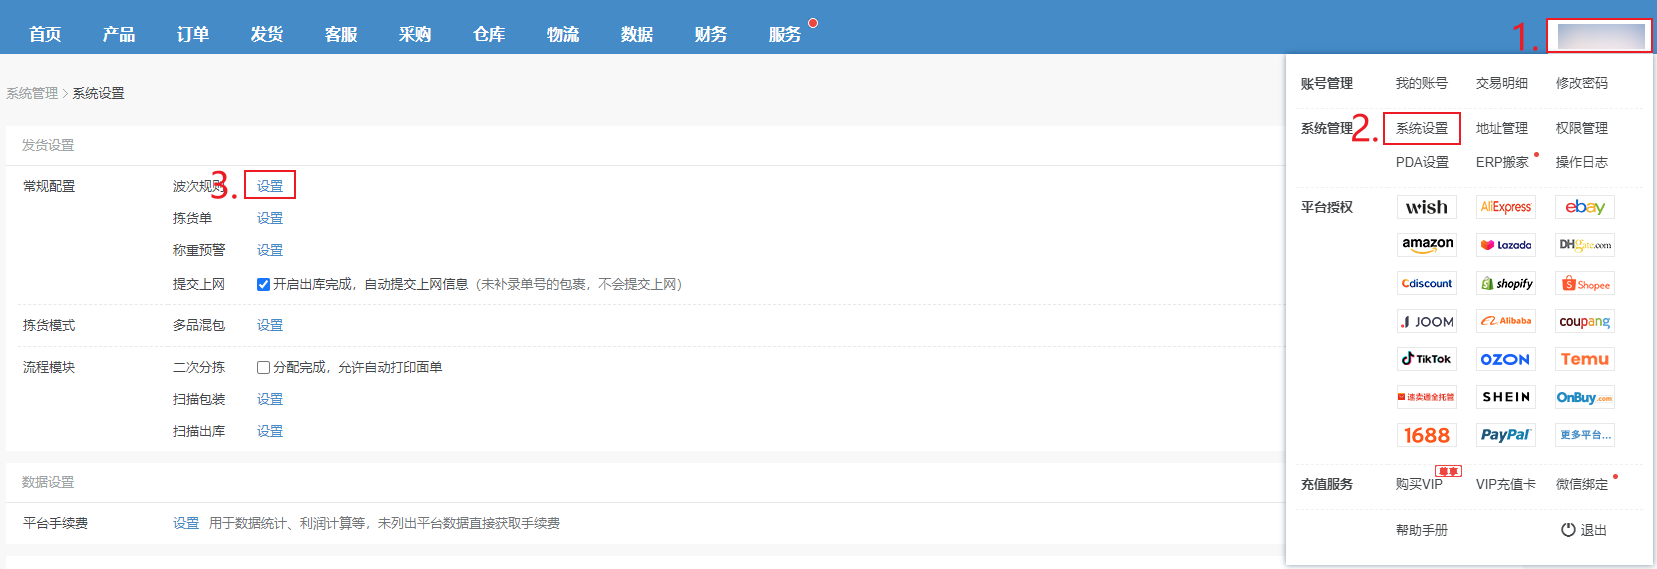Open the 仓库 menu
1657x569 pixels.
[x=489, y=34]
